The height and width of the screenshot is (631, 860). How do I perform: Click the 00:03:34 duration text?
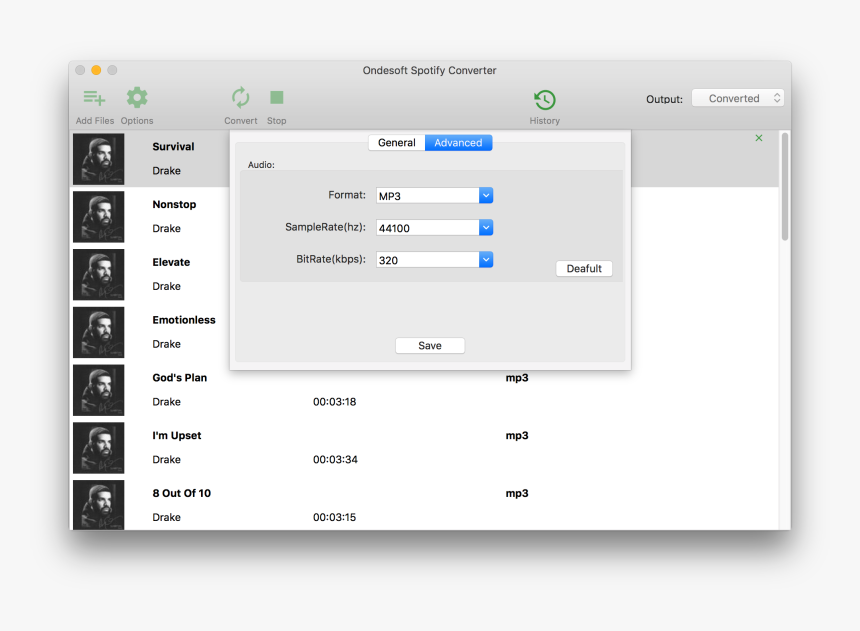tap(335, 459)
